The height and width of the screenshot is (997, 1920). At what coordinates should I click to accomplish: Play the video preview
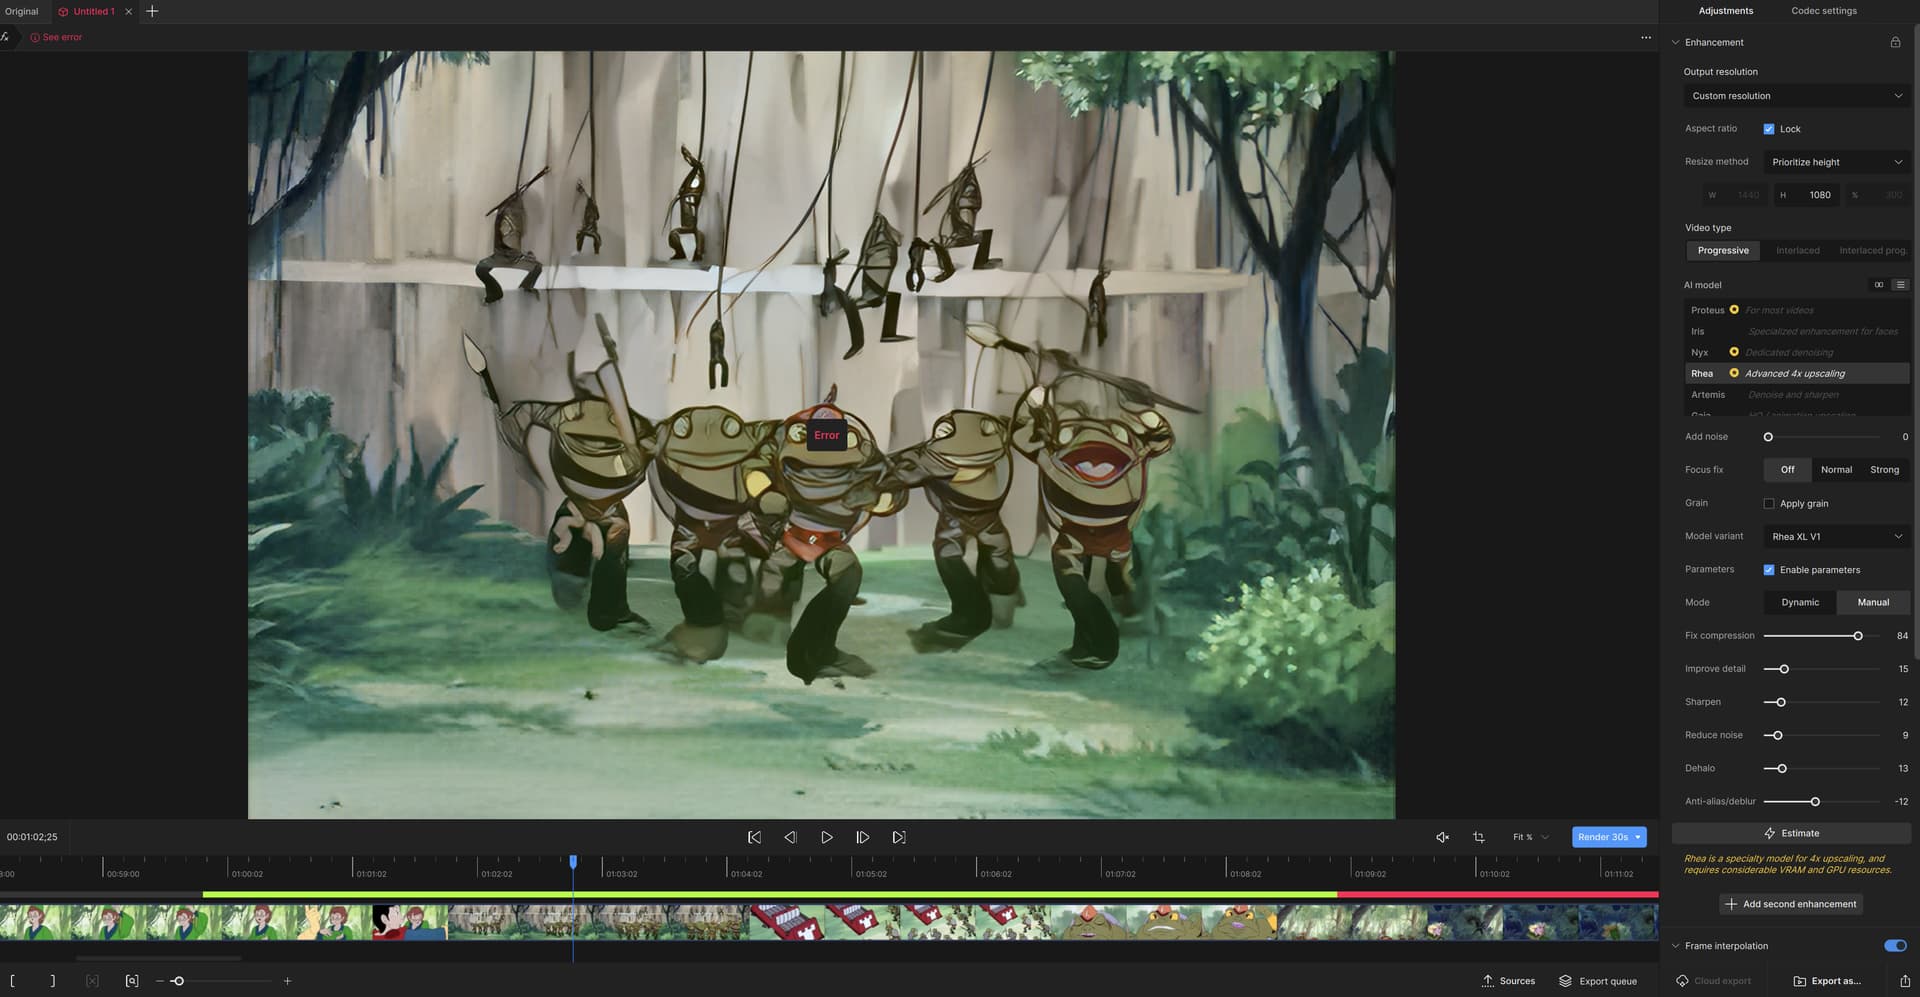click(826, 837)
